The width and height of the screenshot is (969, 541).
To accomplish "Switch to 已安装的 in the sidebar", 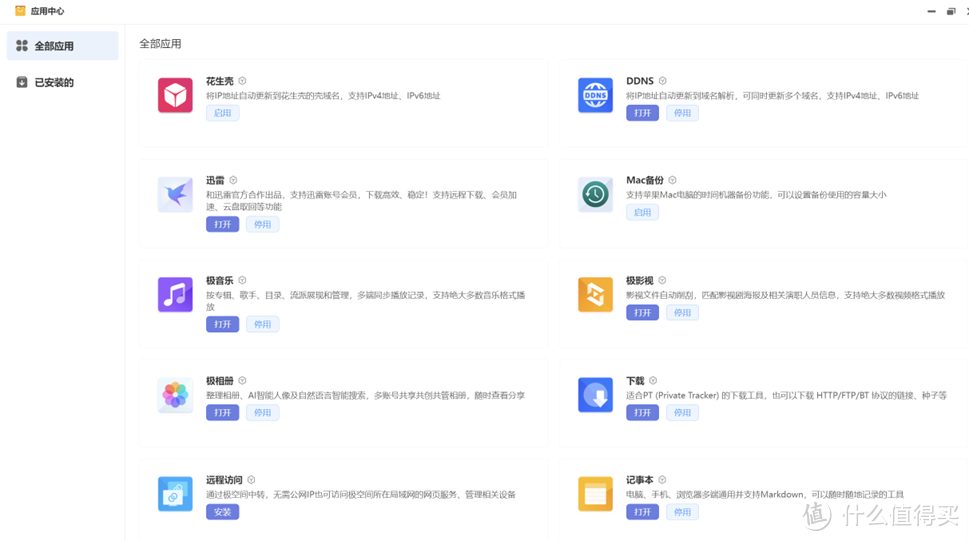I will [x=62, y=82].
